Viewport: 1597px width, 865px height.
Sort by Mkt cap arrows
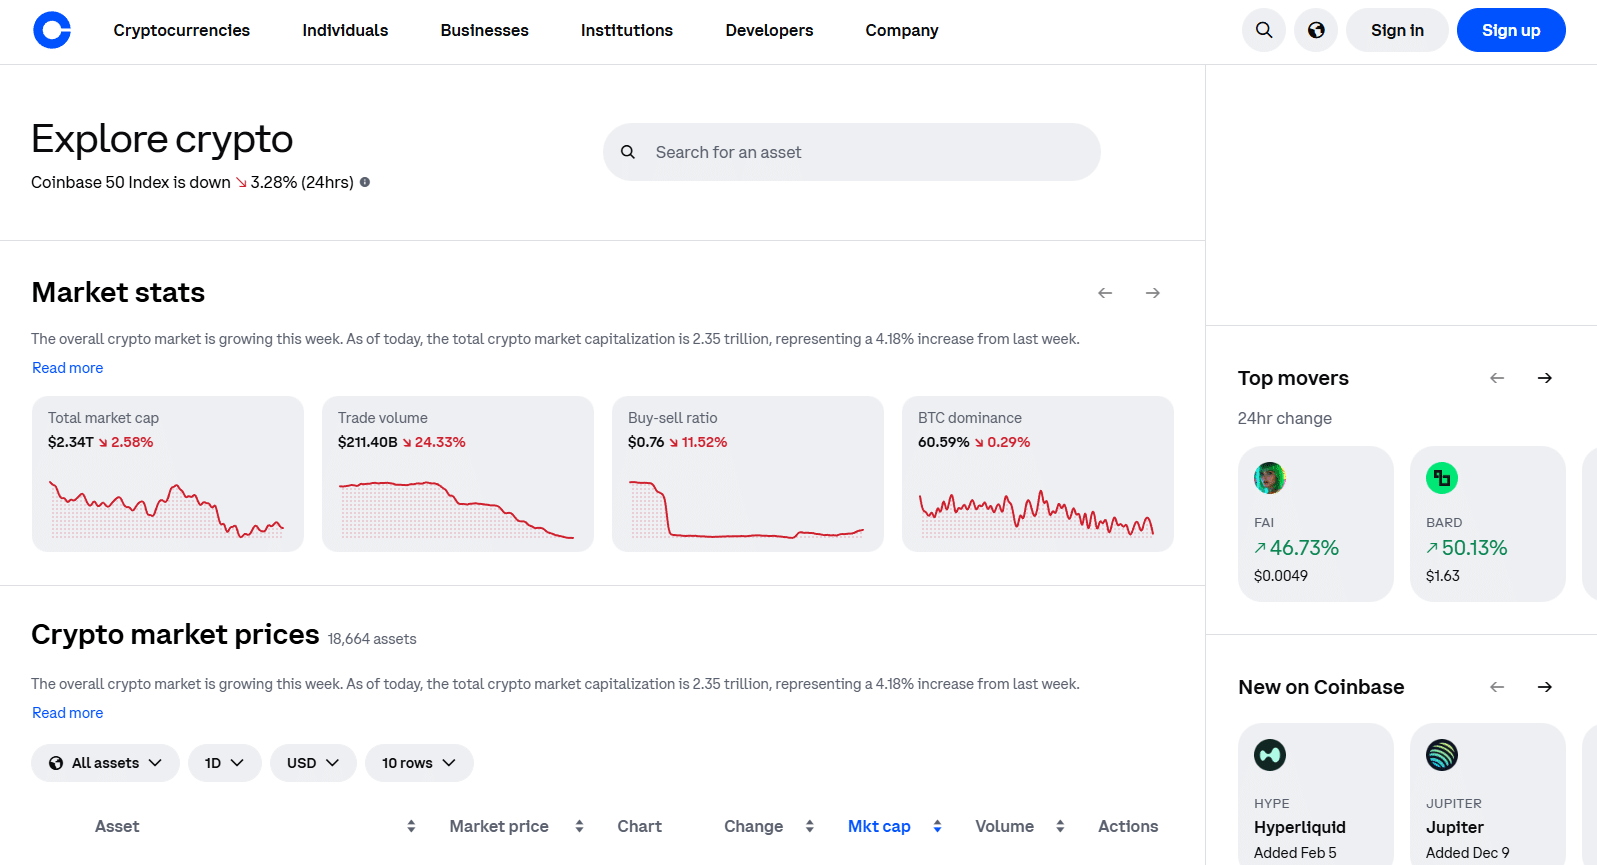pyautogui.click(x=937, y=826)
